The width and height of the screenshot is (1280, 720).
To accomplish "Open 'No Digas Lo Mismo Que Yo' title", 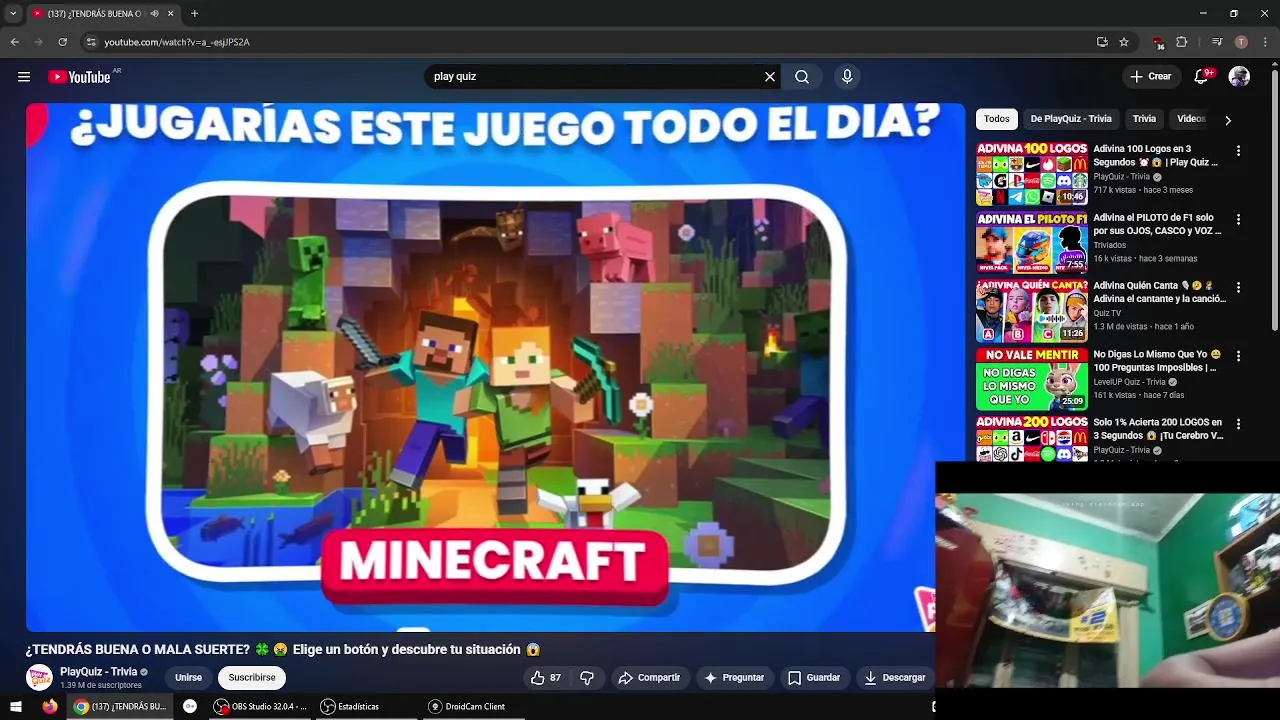I will (x=1157, y=361).
